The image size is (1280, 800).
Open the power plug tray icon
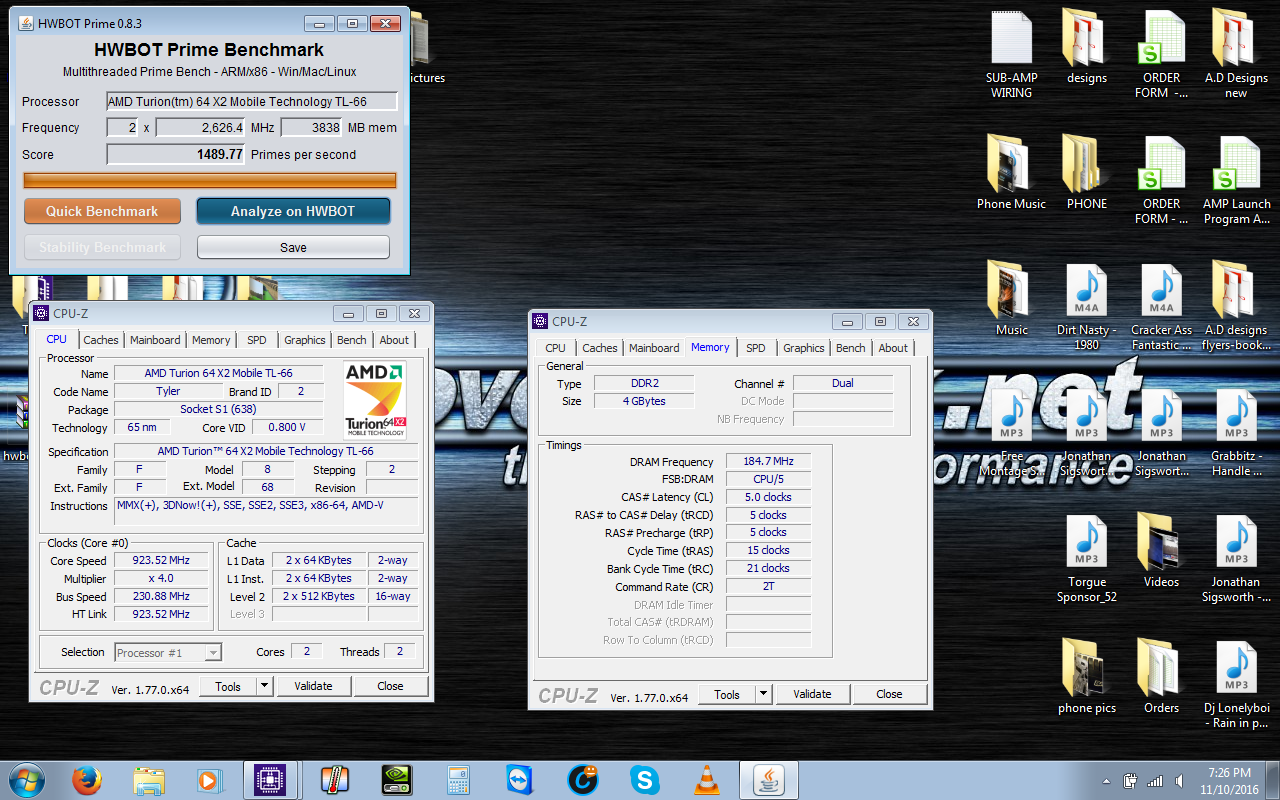(1130, 781)
